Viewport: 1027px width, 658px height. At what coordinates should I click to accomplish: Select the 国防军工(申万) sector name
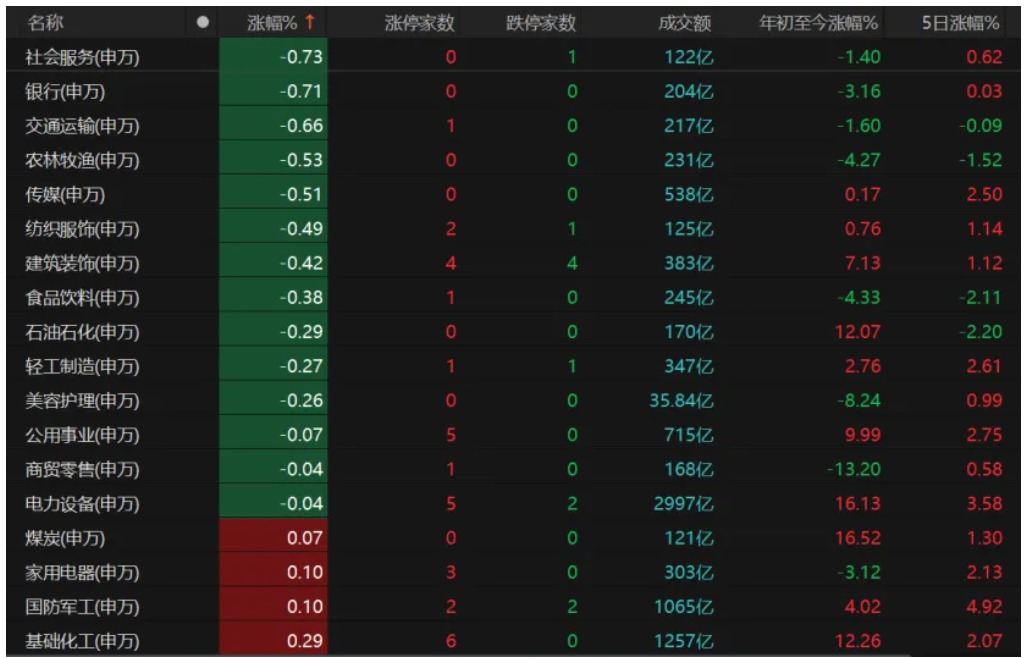[82, 607]
